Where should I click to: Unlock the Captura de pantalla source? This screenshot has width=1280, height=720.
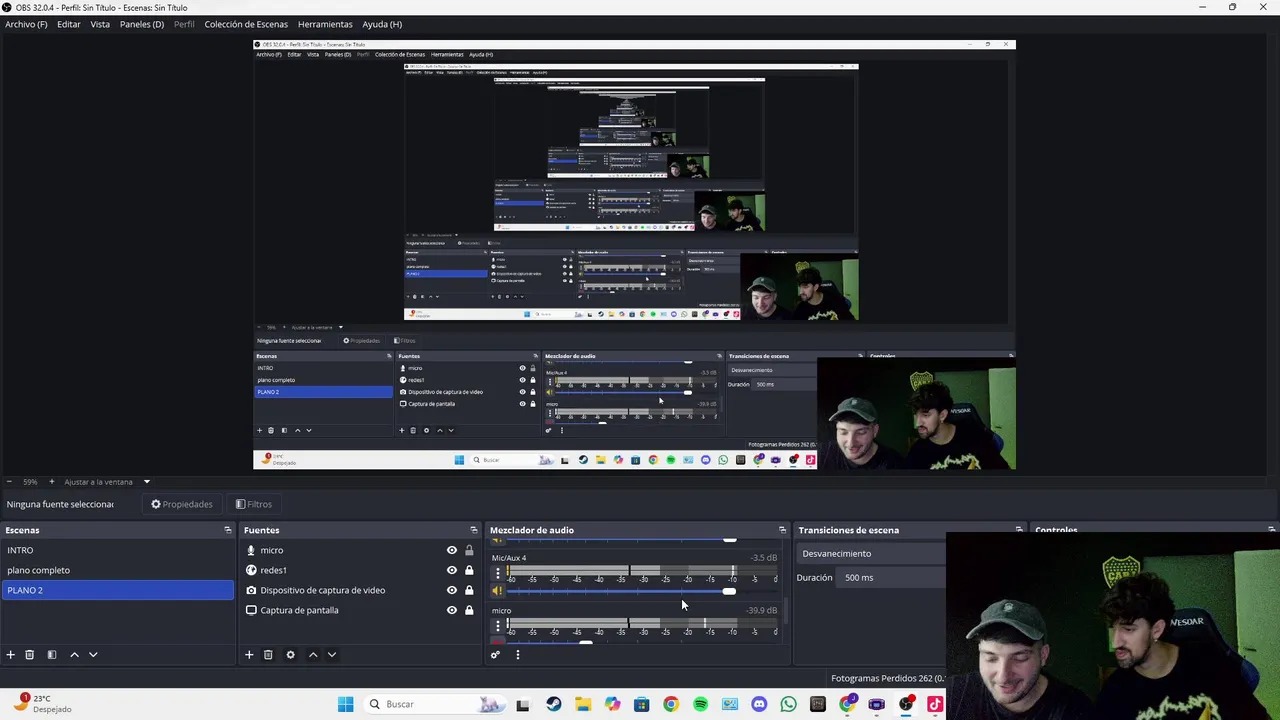click(469, 610)
